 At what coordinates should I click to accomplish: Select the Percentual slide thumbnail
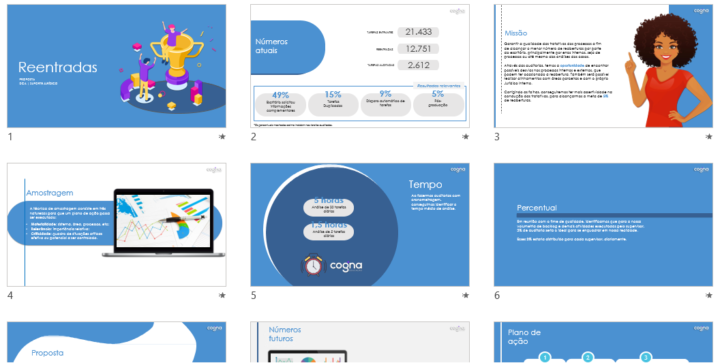603,224
